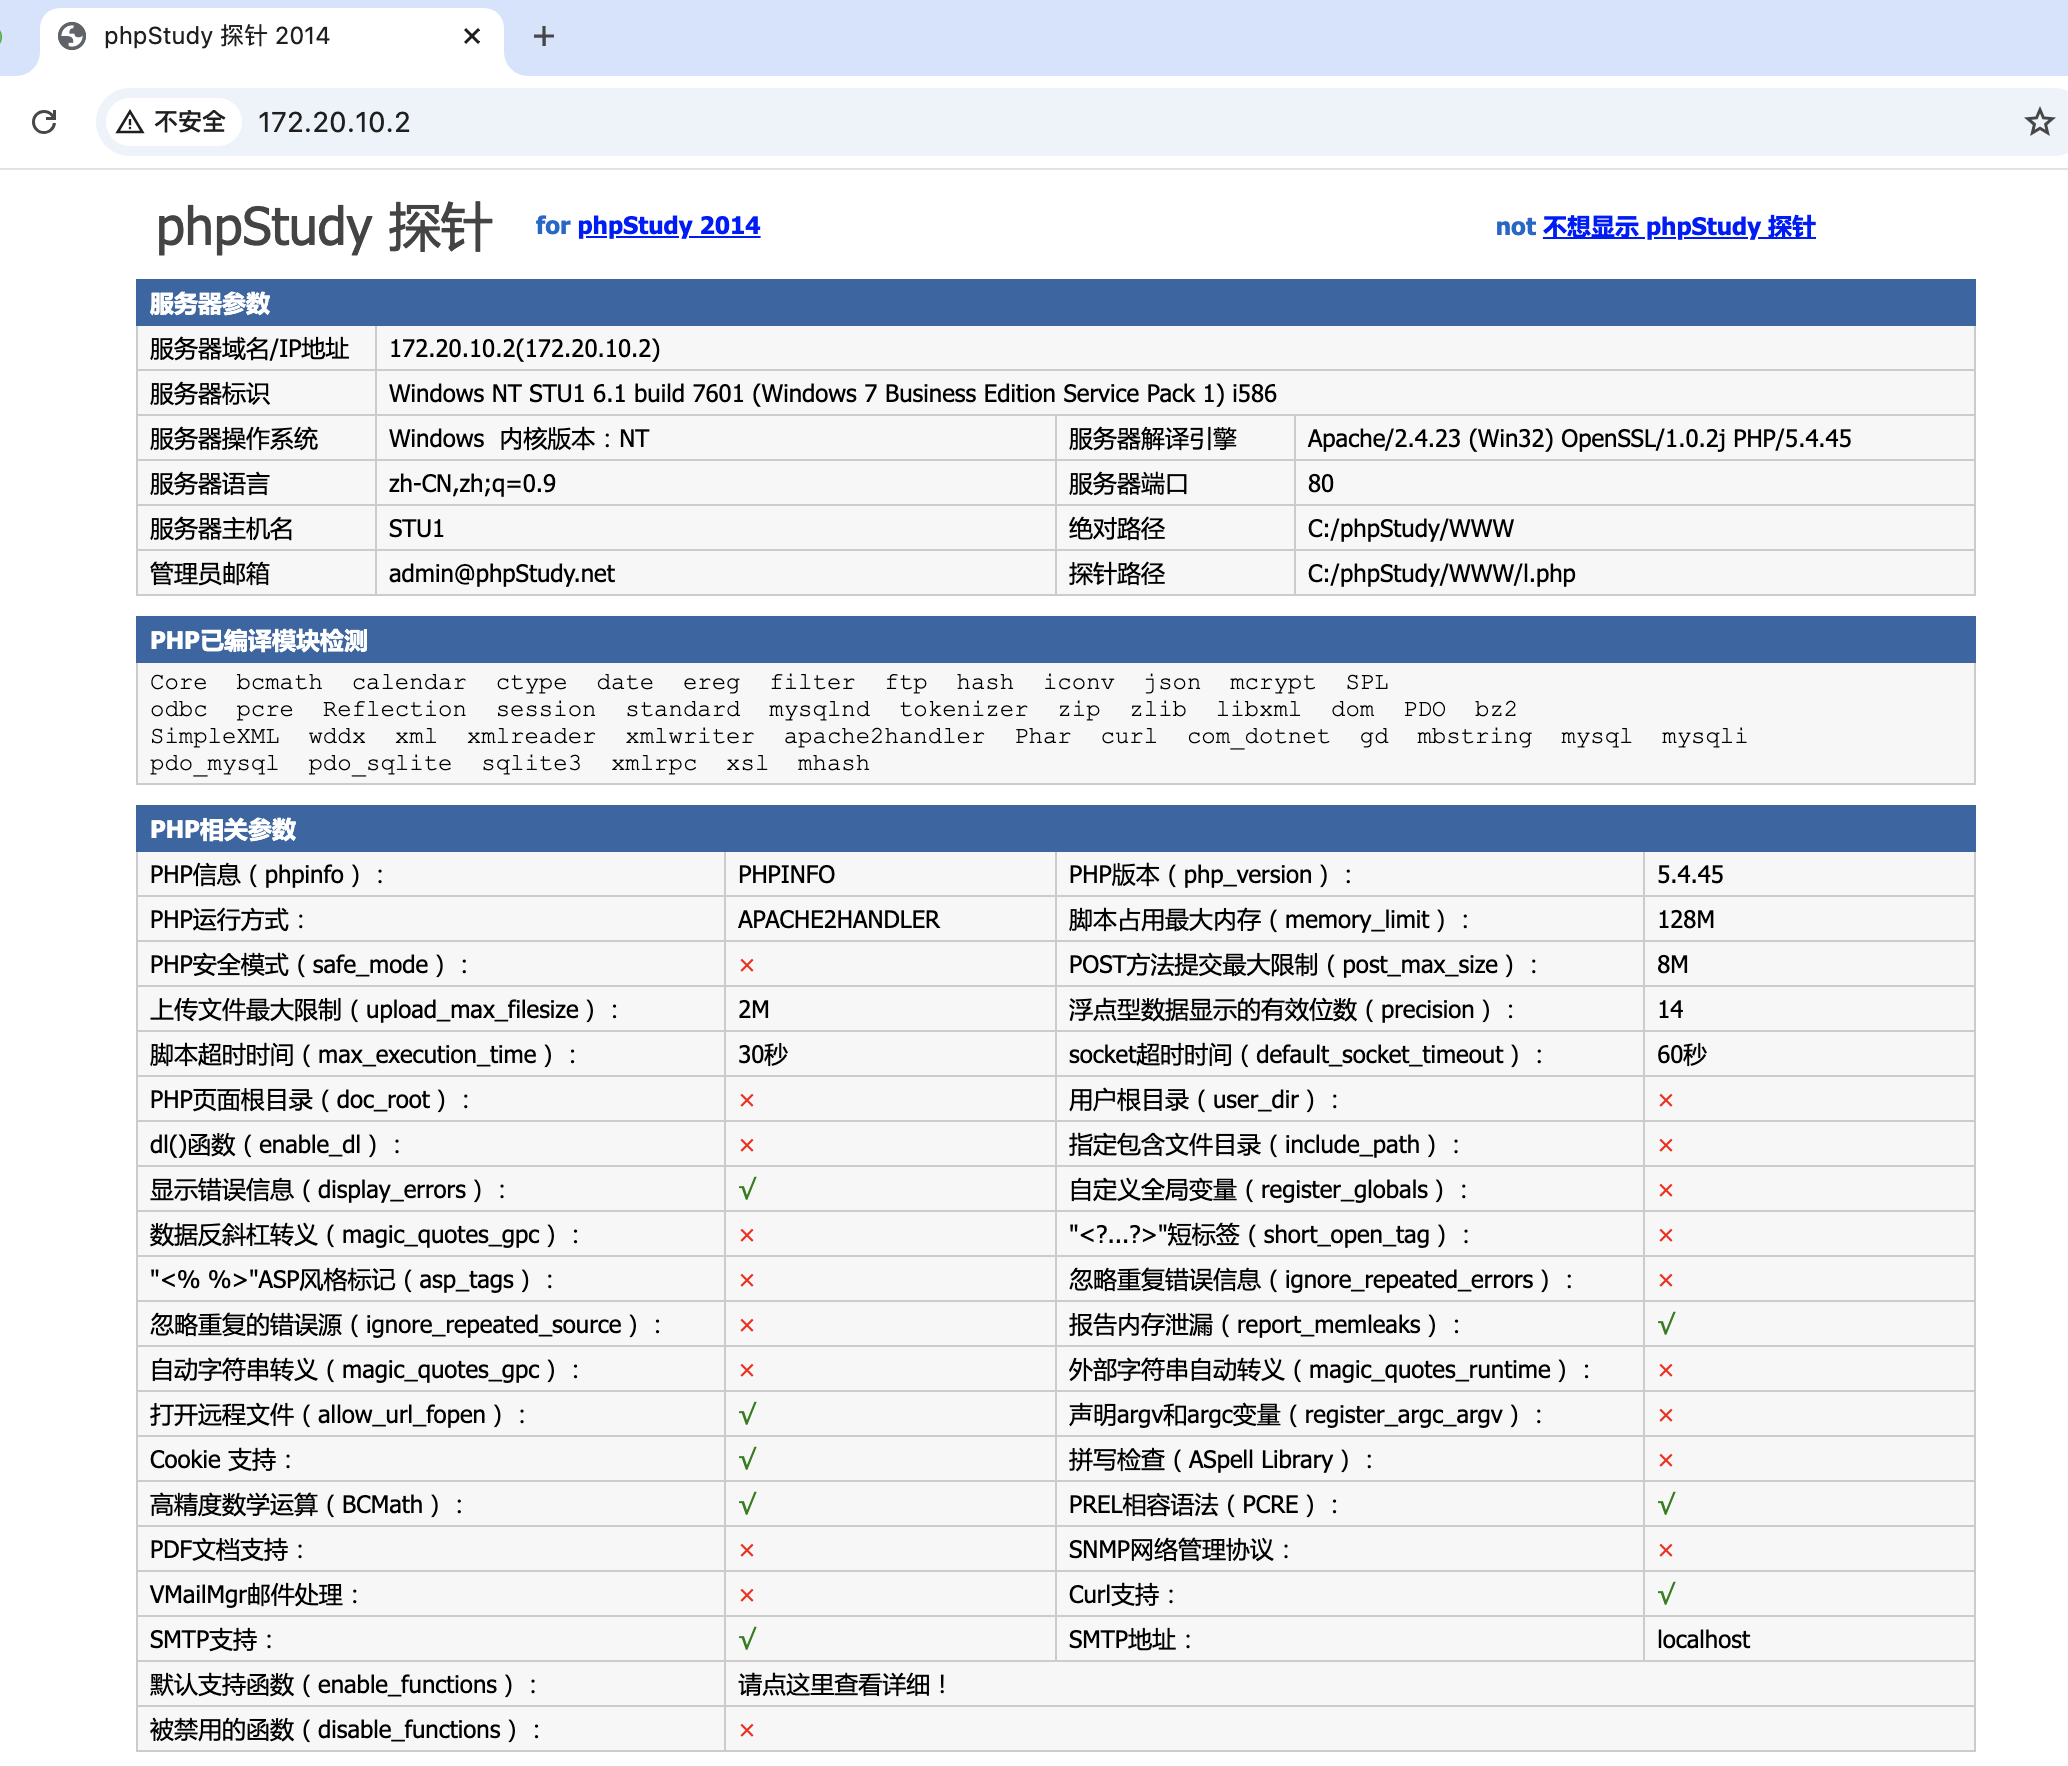This screenshot has width=2068, height=1766.
Task: Click the browser reload icon
Action: [x=44, y=122]
